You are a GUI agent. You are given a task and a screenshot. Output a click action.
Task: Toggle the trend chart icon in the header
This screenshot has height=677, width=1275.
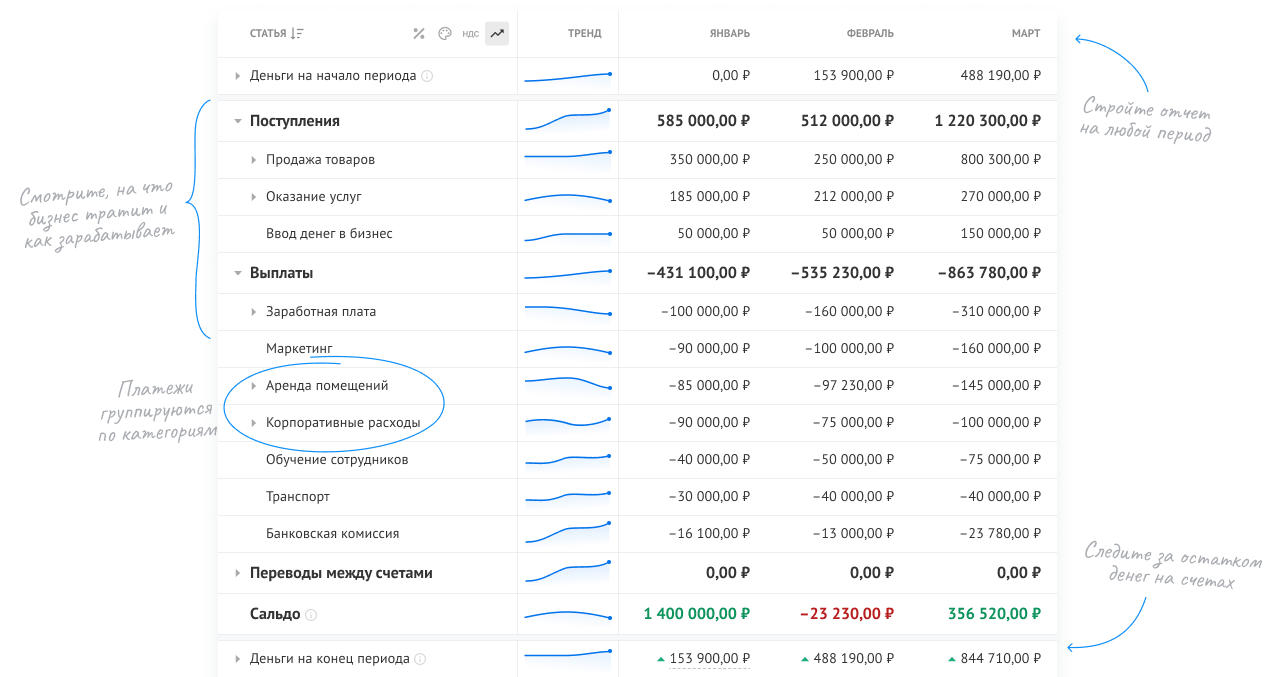coord(497,33)
